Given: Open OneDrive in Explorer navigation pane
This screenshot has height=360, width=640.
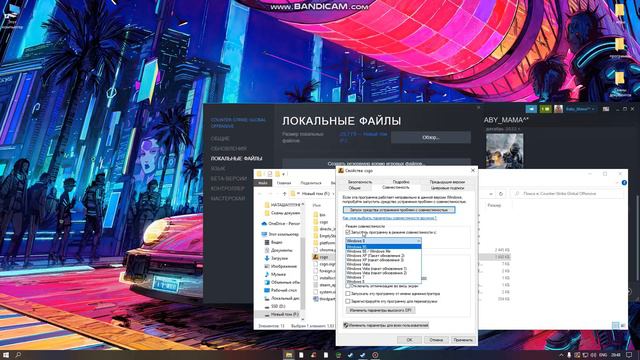Looking at the screenshot, I should 281,224.
